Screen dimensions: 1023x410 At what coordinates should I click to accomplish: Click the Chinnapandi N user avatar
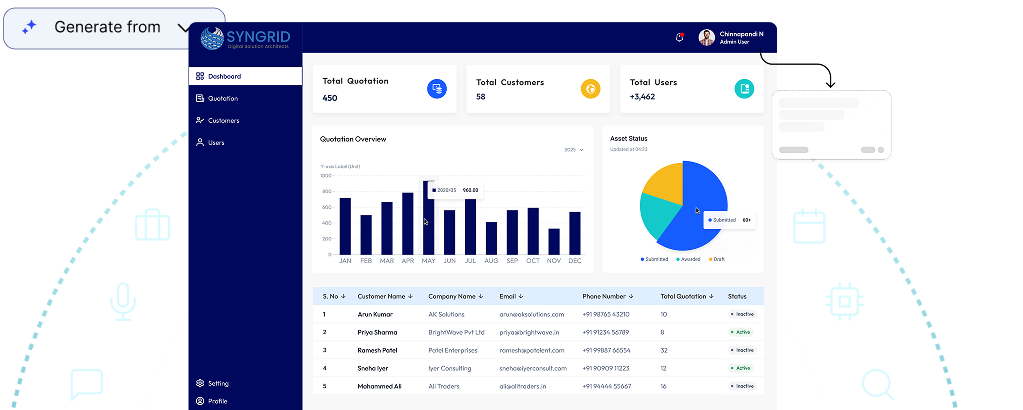[706, 37]
